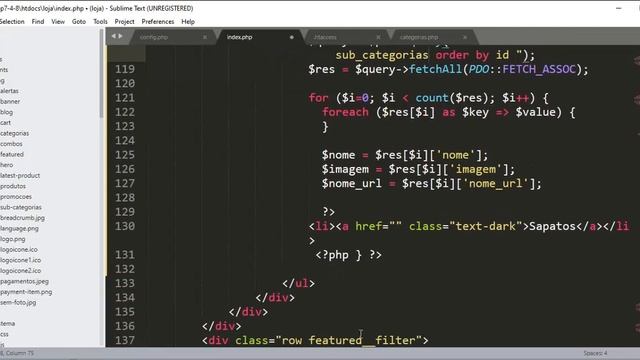Switch to the index.php tab

click(x=240, y=37)
